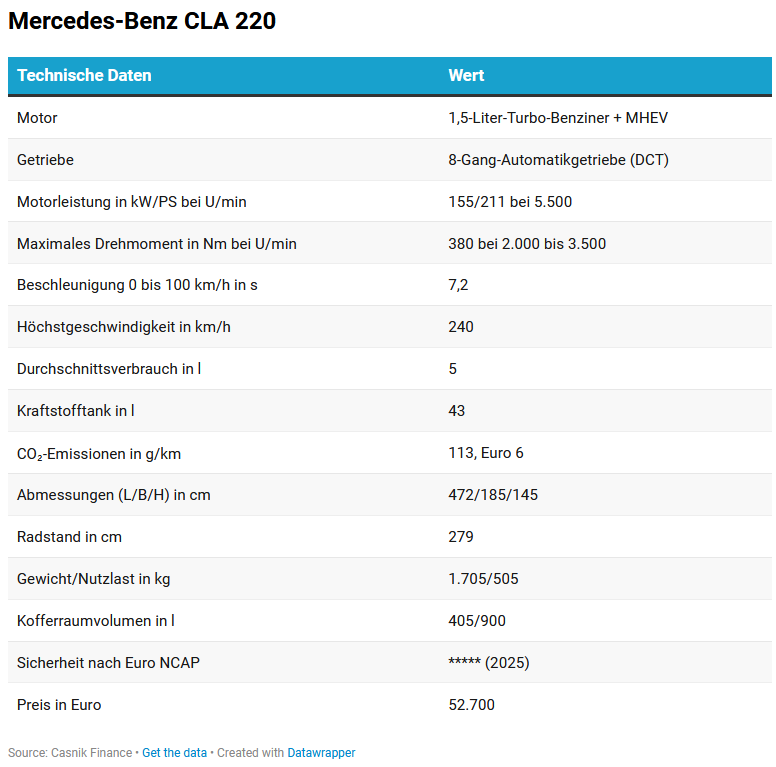
Task: Open the Datawrapper link in the footer
Action: 321,753
